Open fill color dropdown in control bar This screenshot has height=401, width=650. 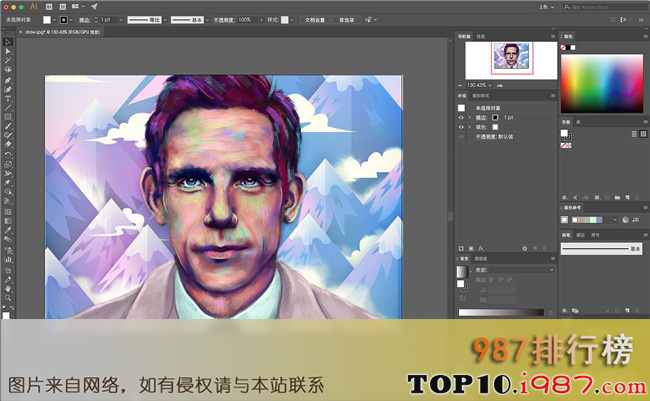[x=54, y=20]
